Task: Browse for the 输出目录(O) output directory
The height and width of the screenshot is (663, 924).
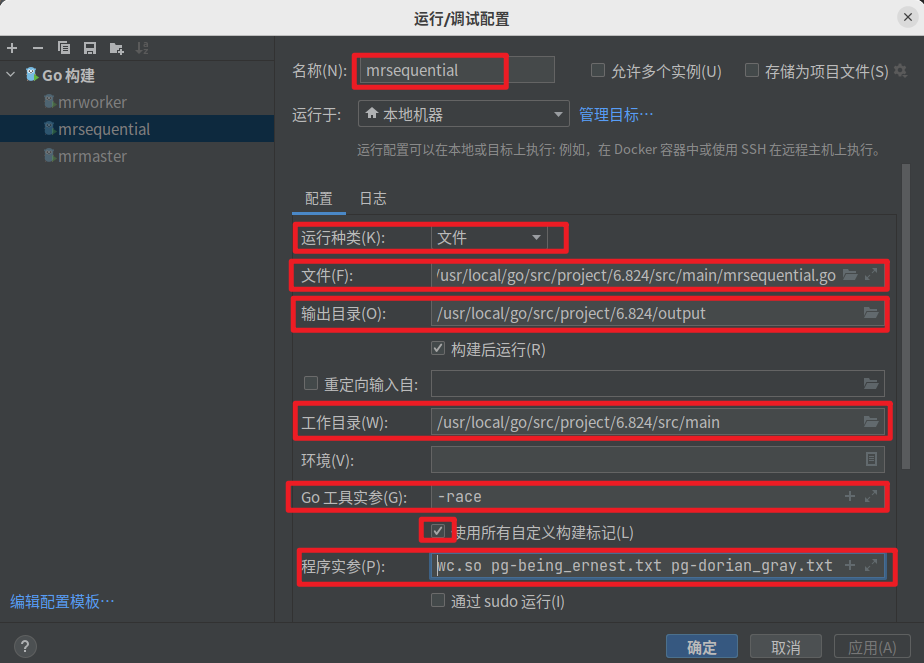Action: 869,313
